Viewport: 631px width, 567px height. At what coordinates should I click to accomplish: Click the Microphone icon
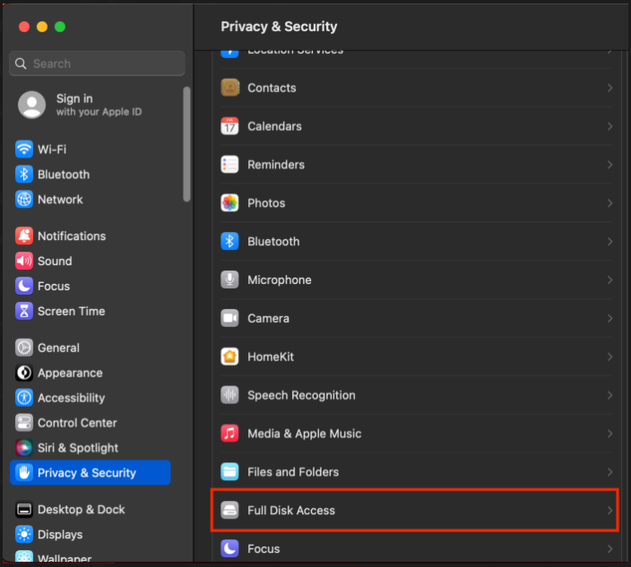click(x=230, y=280)
